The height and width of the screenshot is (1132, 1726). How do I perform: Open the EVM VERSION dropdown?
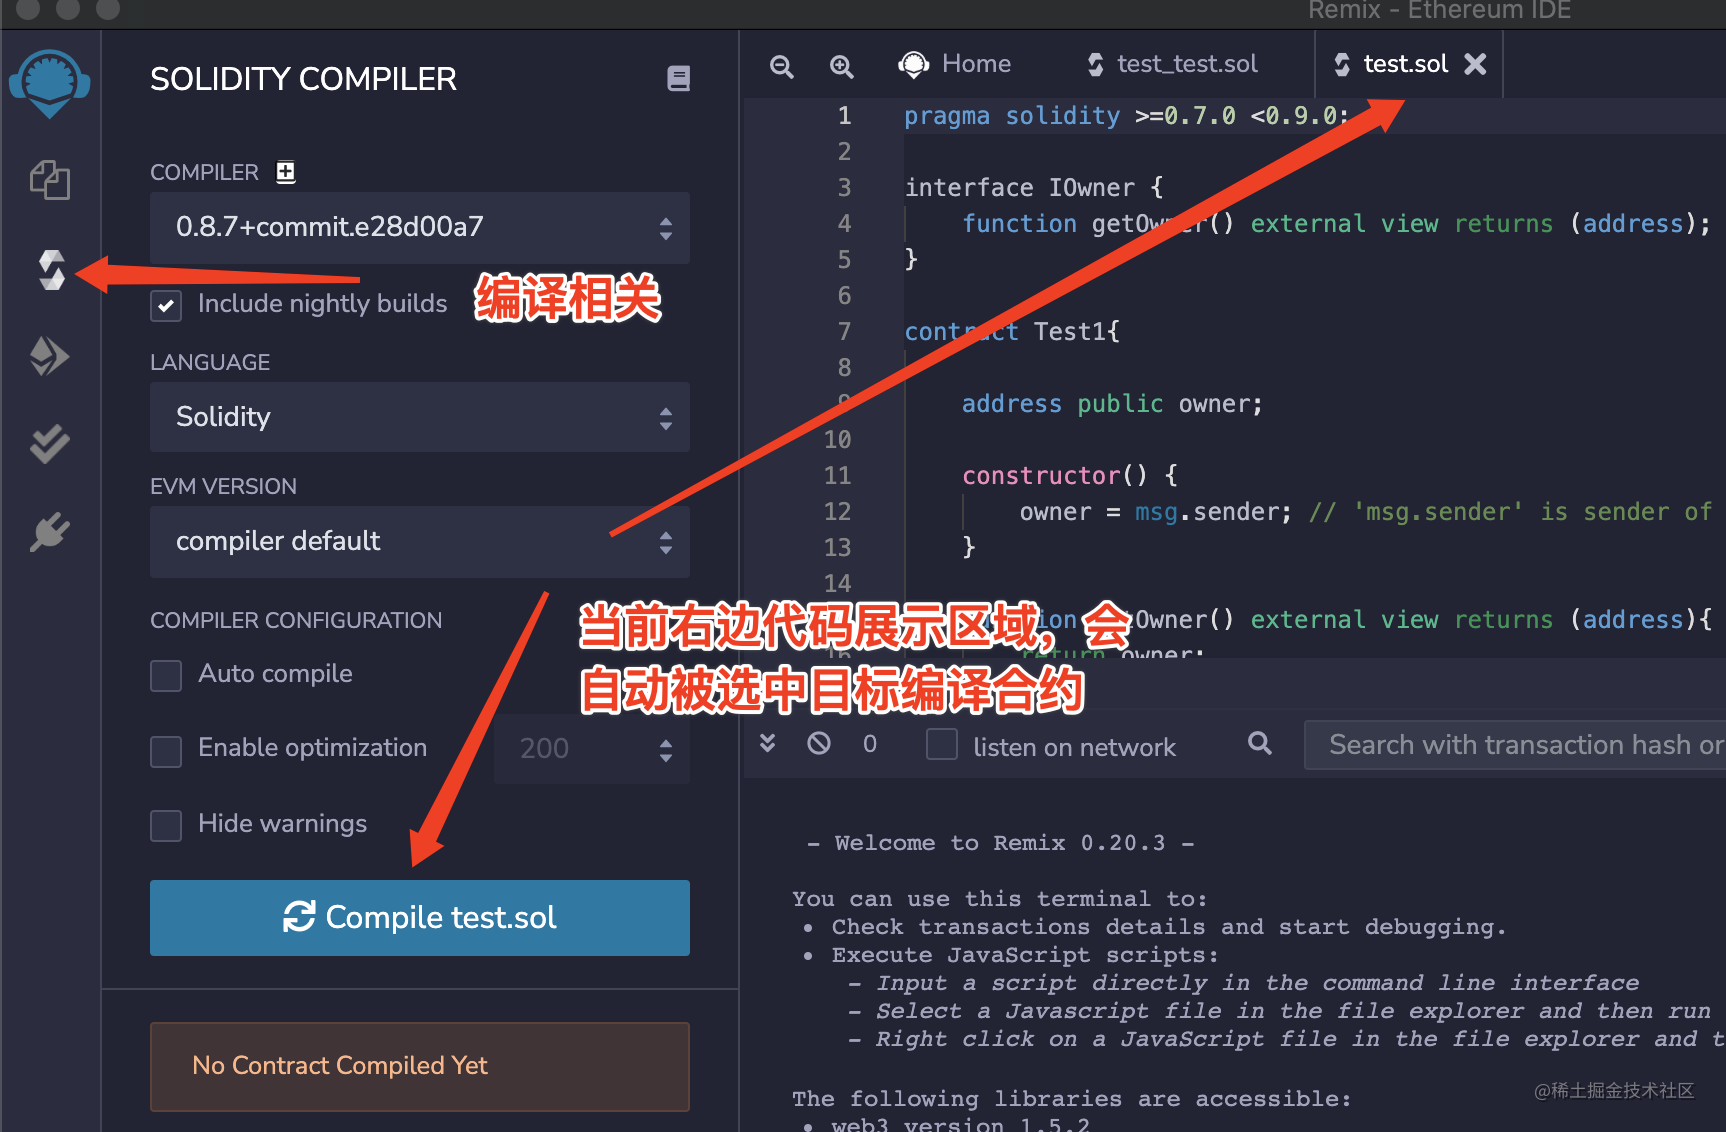point(419,541)
